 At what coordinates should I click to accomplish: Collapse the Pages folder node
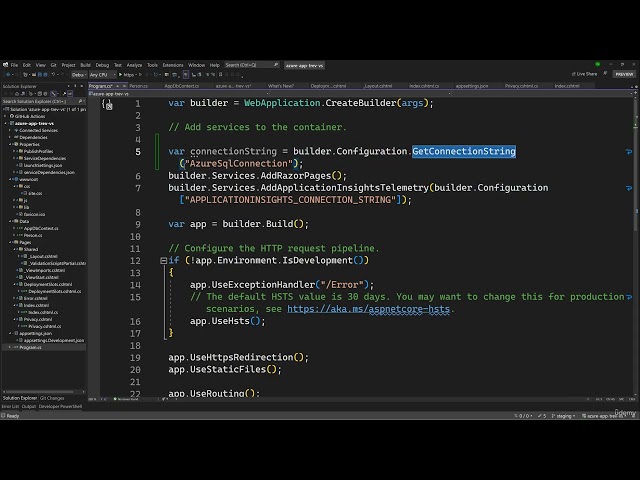pyautogui.click(x=10, y=242)
